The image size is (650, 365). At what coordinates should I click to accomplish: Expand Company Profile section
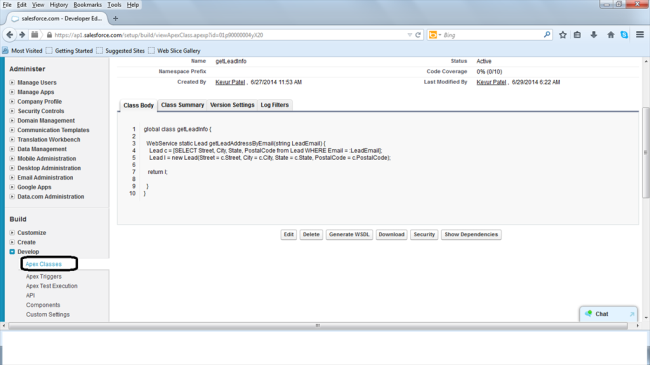click(12, 102)
